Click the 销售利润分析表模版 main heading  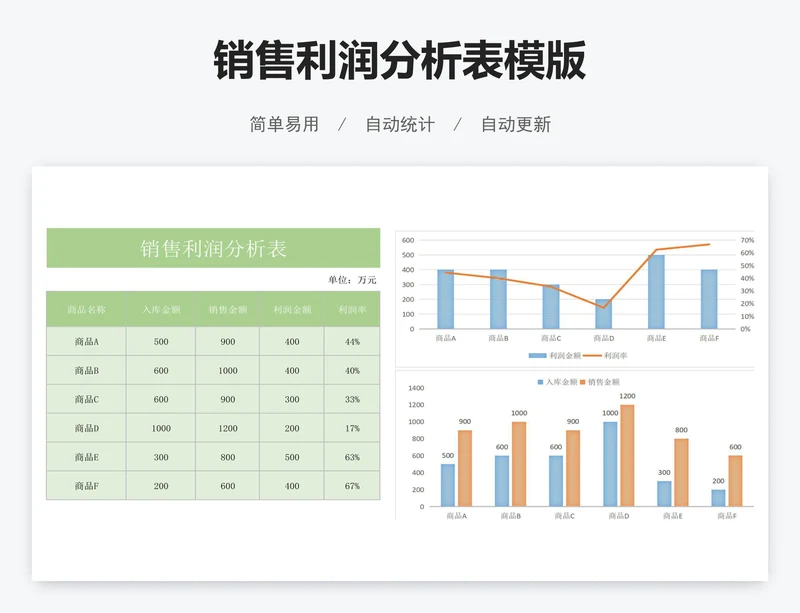400,61
